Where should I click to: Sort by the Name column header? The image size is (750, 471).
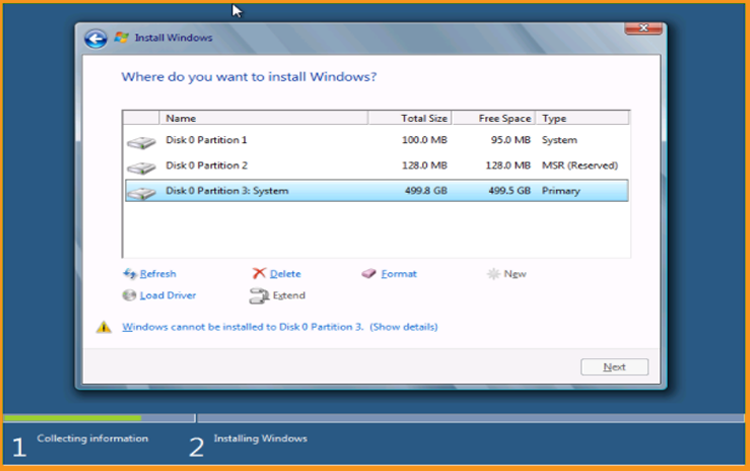264,118
